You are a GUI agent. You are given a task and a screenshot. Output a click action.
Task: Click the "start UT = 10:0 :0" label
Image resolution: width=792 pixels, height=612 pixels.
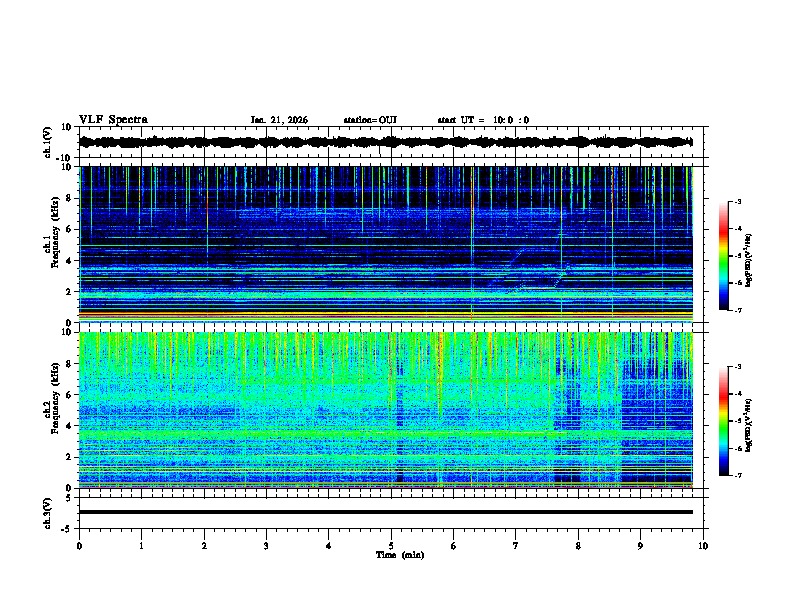tap(483, 120)
